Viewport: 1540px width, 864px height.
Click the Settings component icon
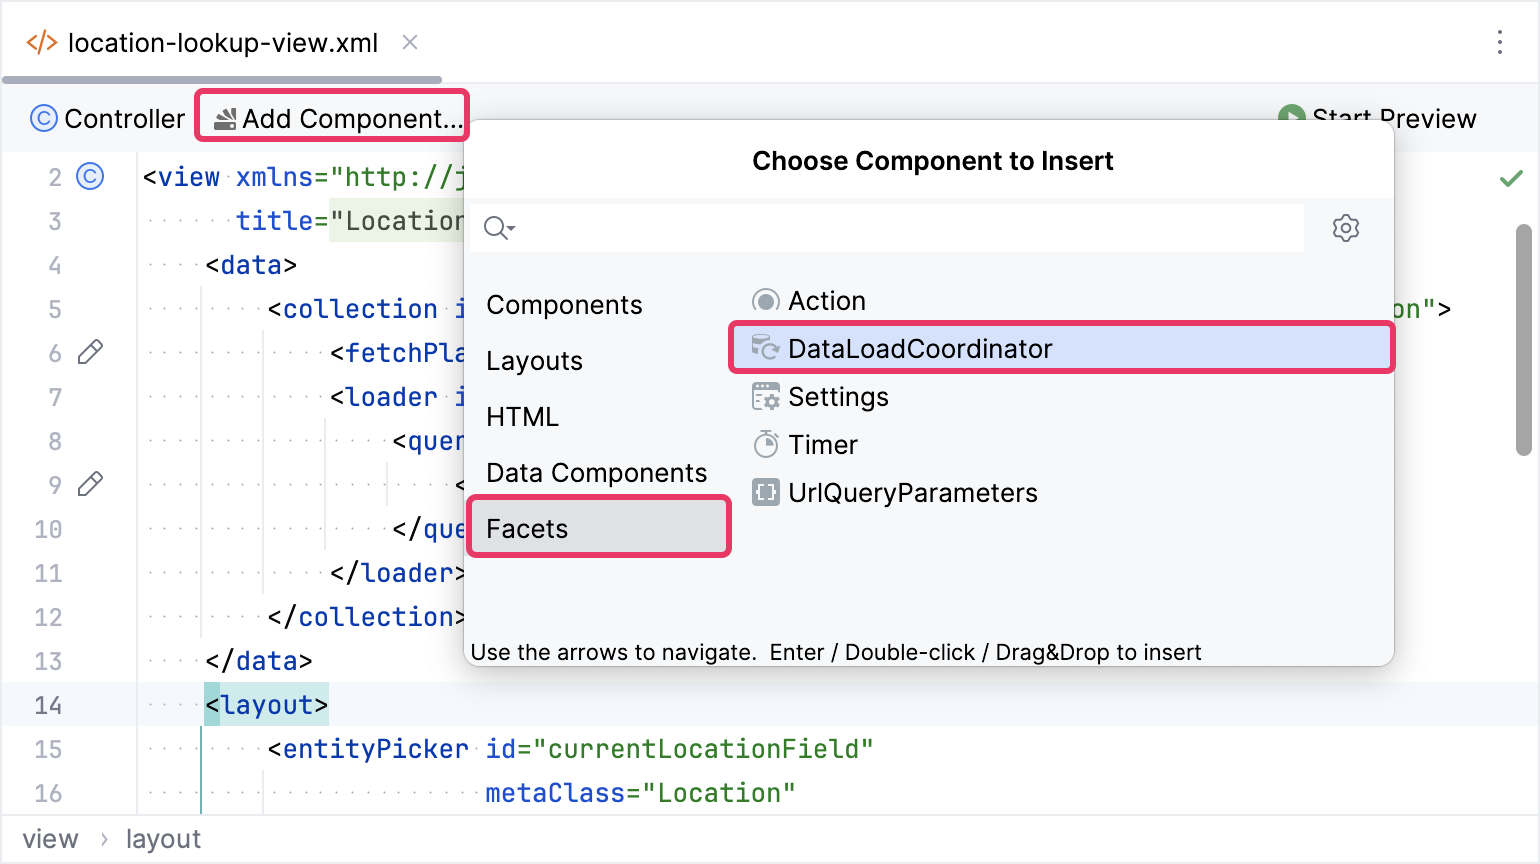pos(764,396)
